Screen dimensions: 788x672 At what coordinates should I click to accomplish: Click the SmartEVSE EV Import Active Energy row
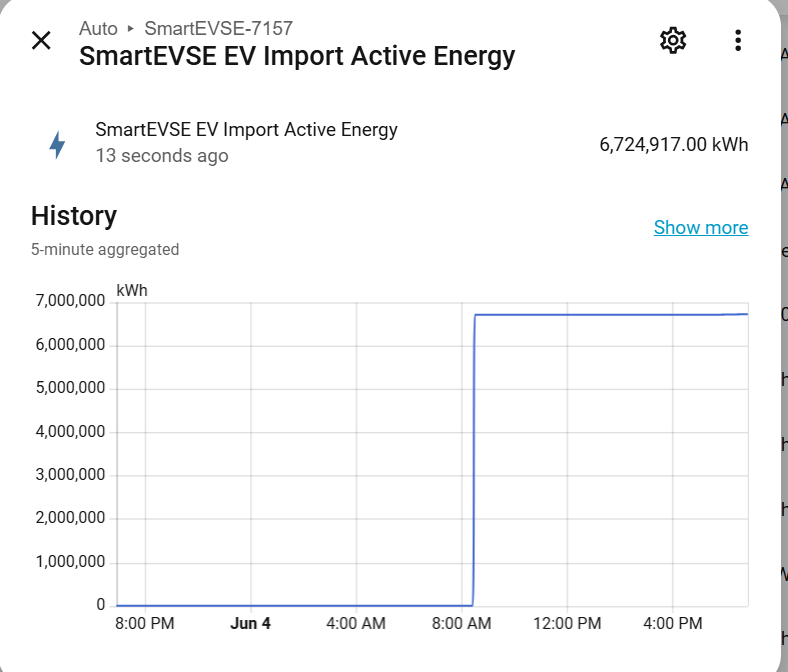[x=390, y=143]
